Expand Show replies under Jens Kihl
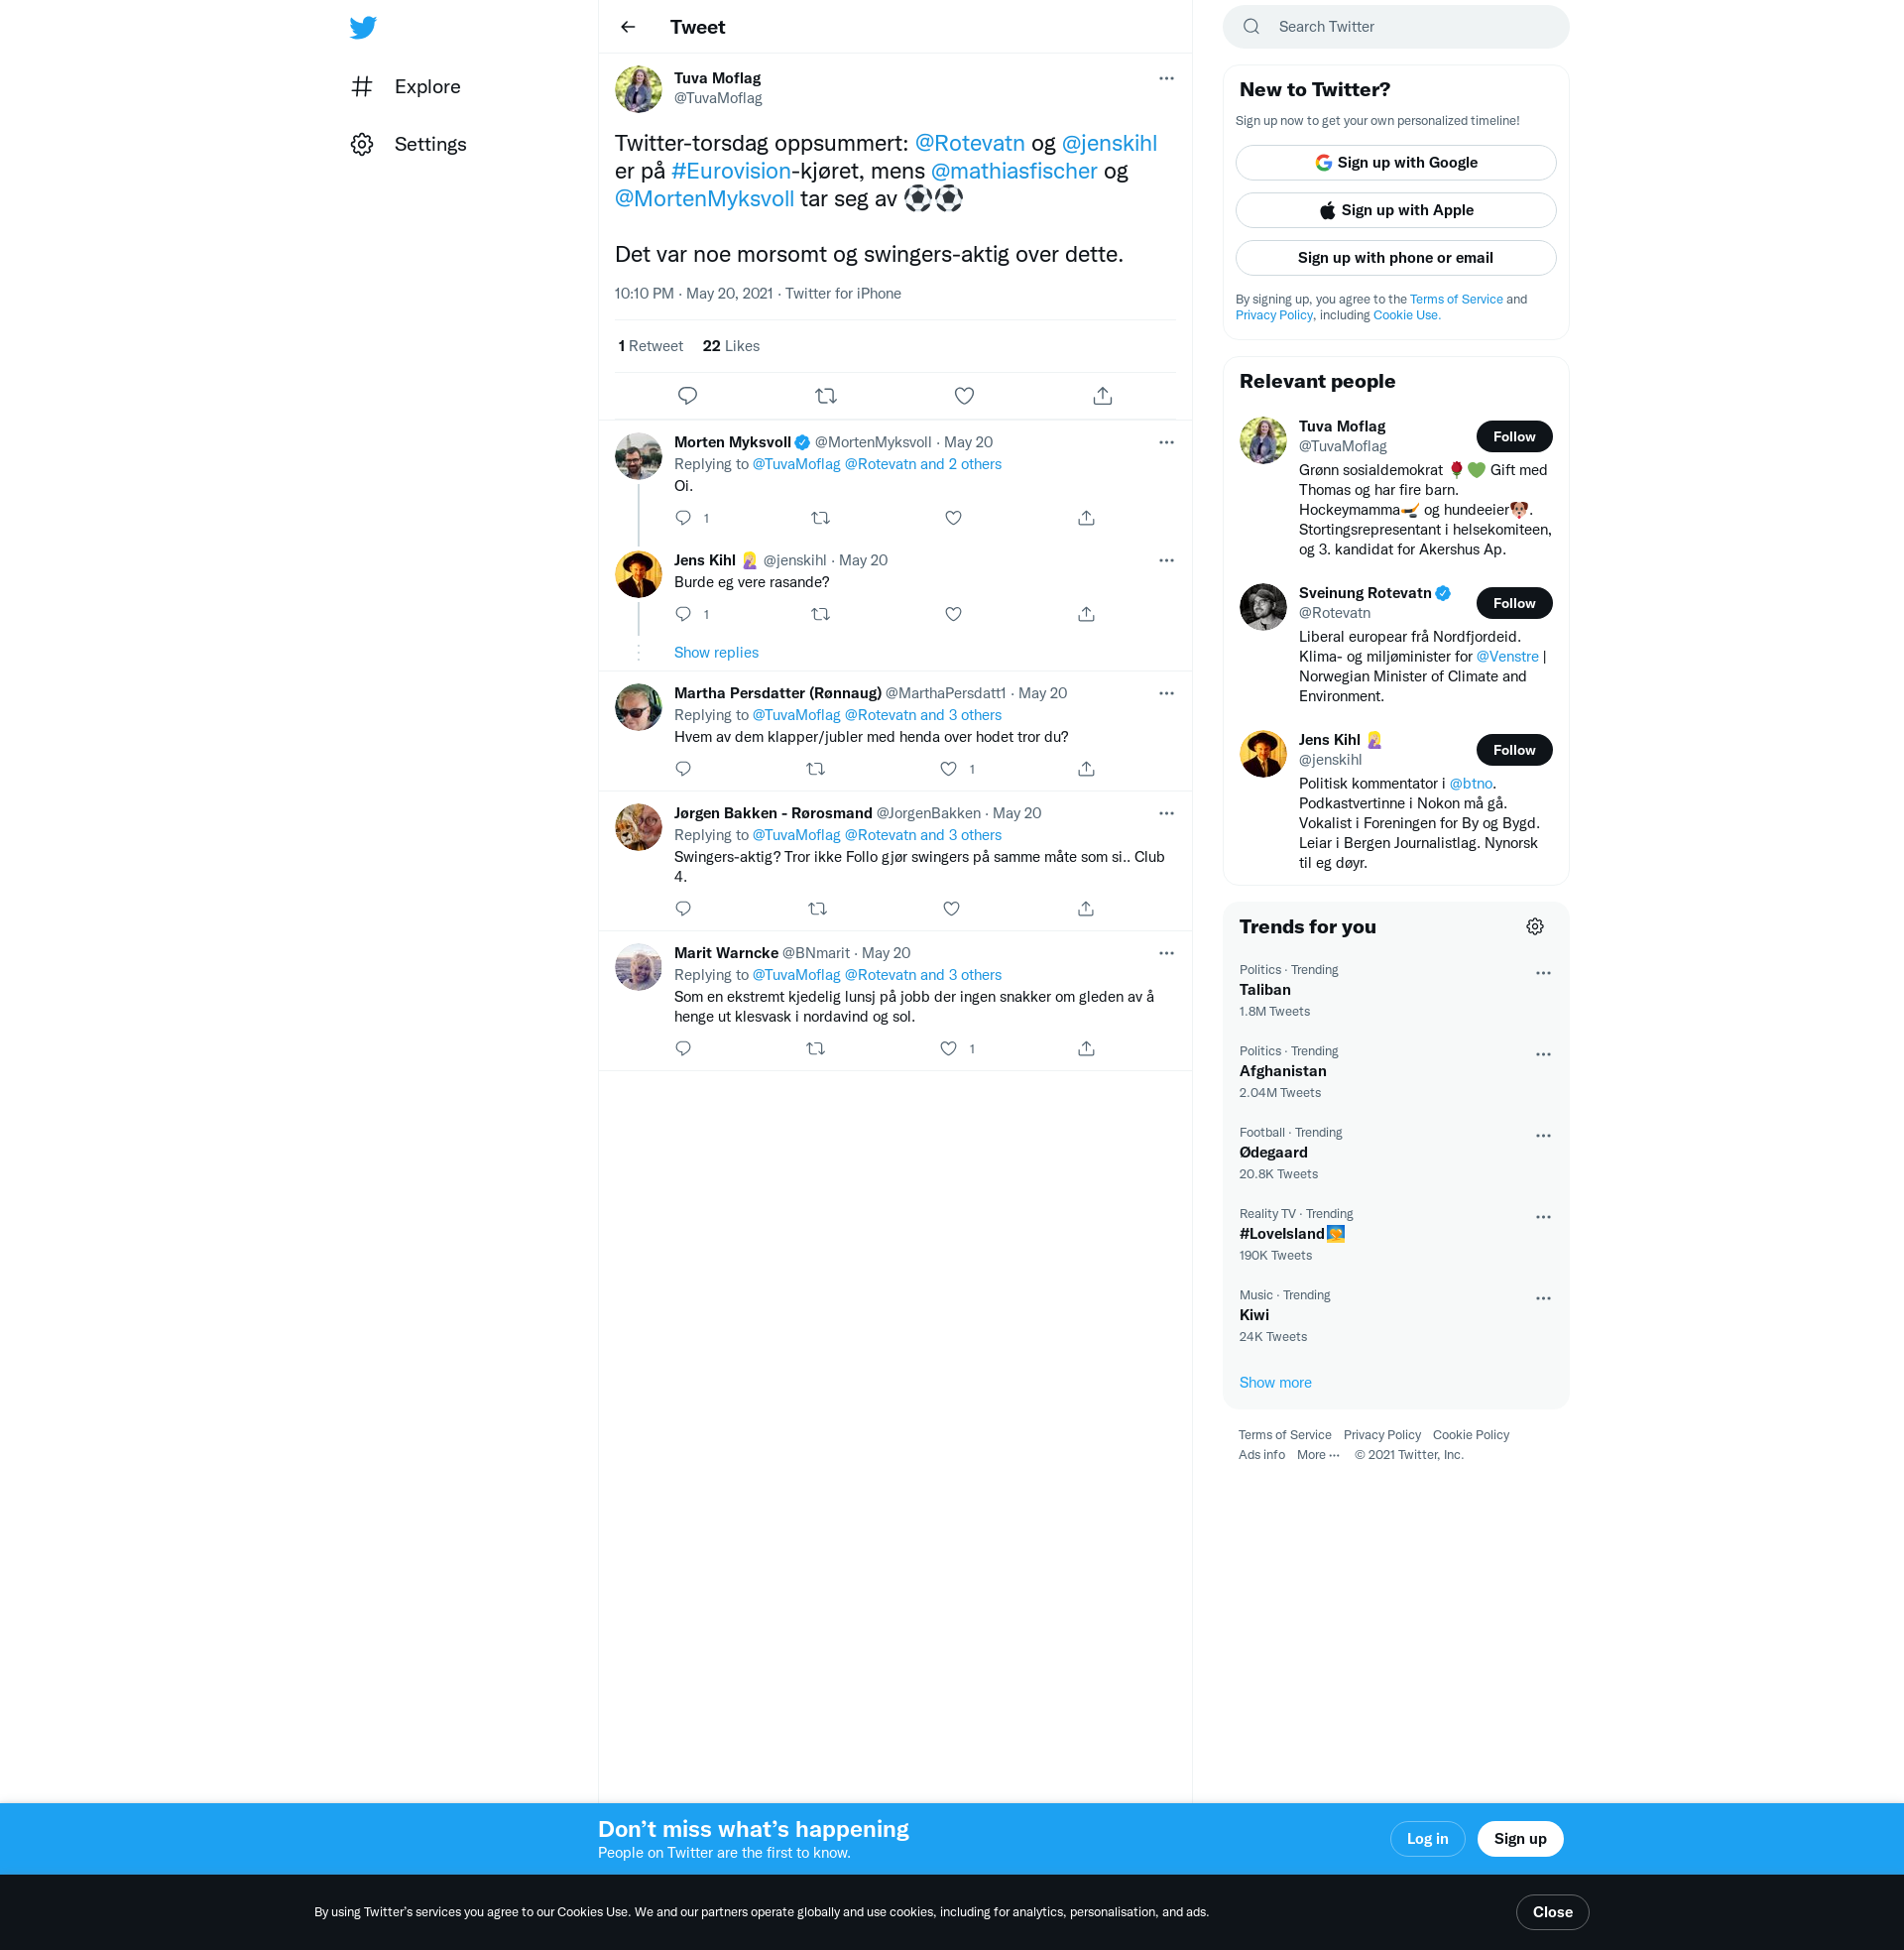This screenshot has height=1950, width=1904. tap(716, 652)
